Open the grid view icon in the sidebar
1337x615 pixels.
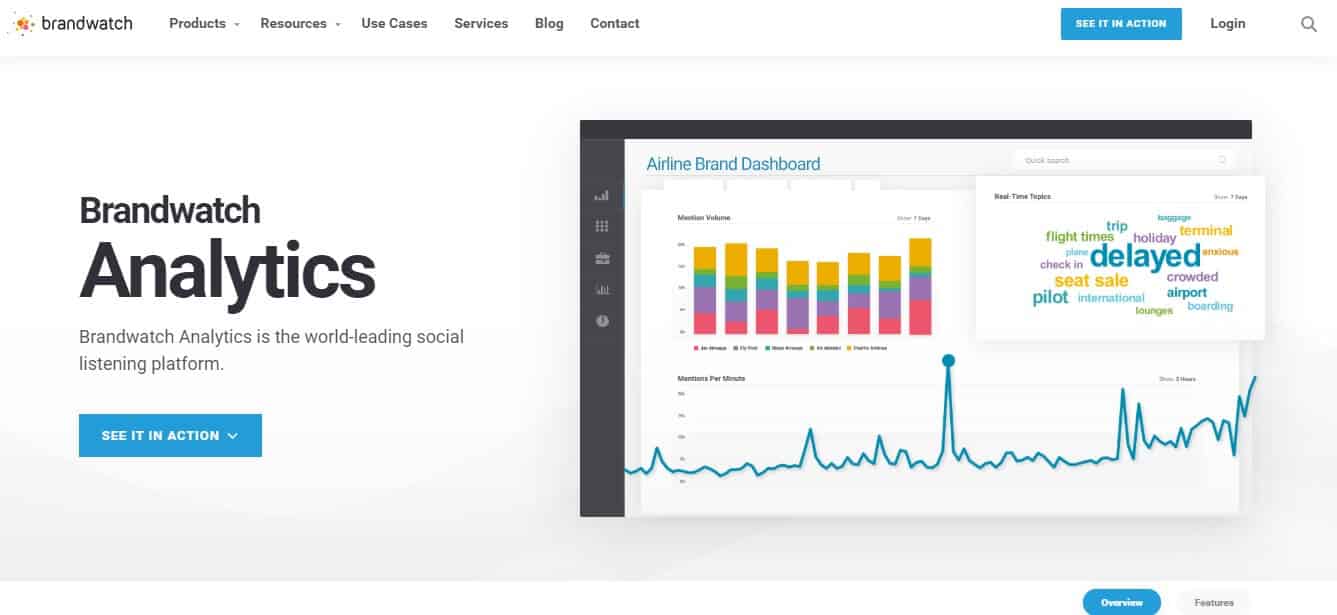pyautogui.click(x=603, y=225)
